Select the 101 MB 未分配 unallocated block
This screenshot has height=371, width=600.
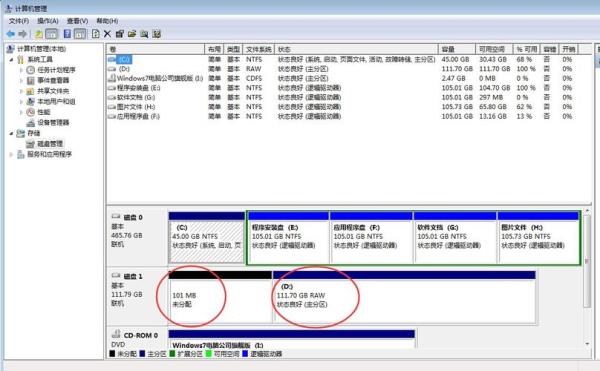tap(220, 297)
